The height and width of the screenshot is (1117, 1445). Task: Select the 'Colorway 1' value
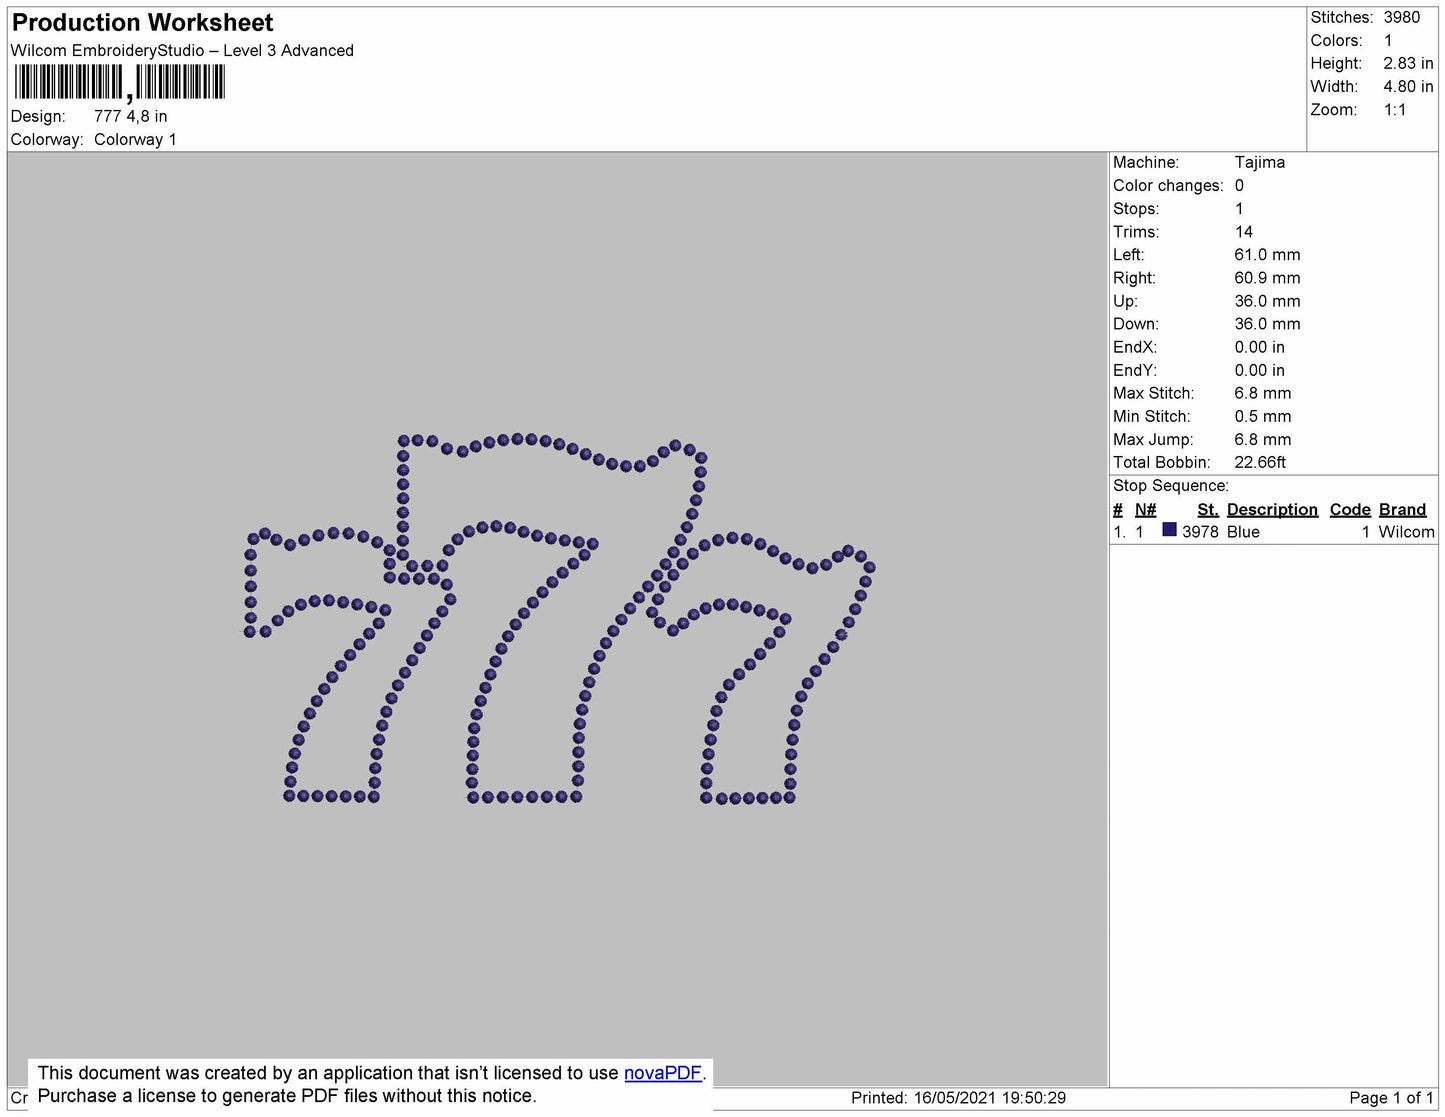point(135,140)
